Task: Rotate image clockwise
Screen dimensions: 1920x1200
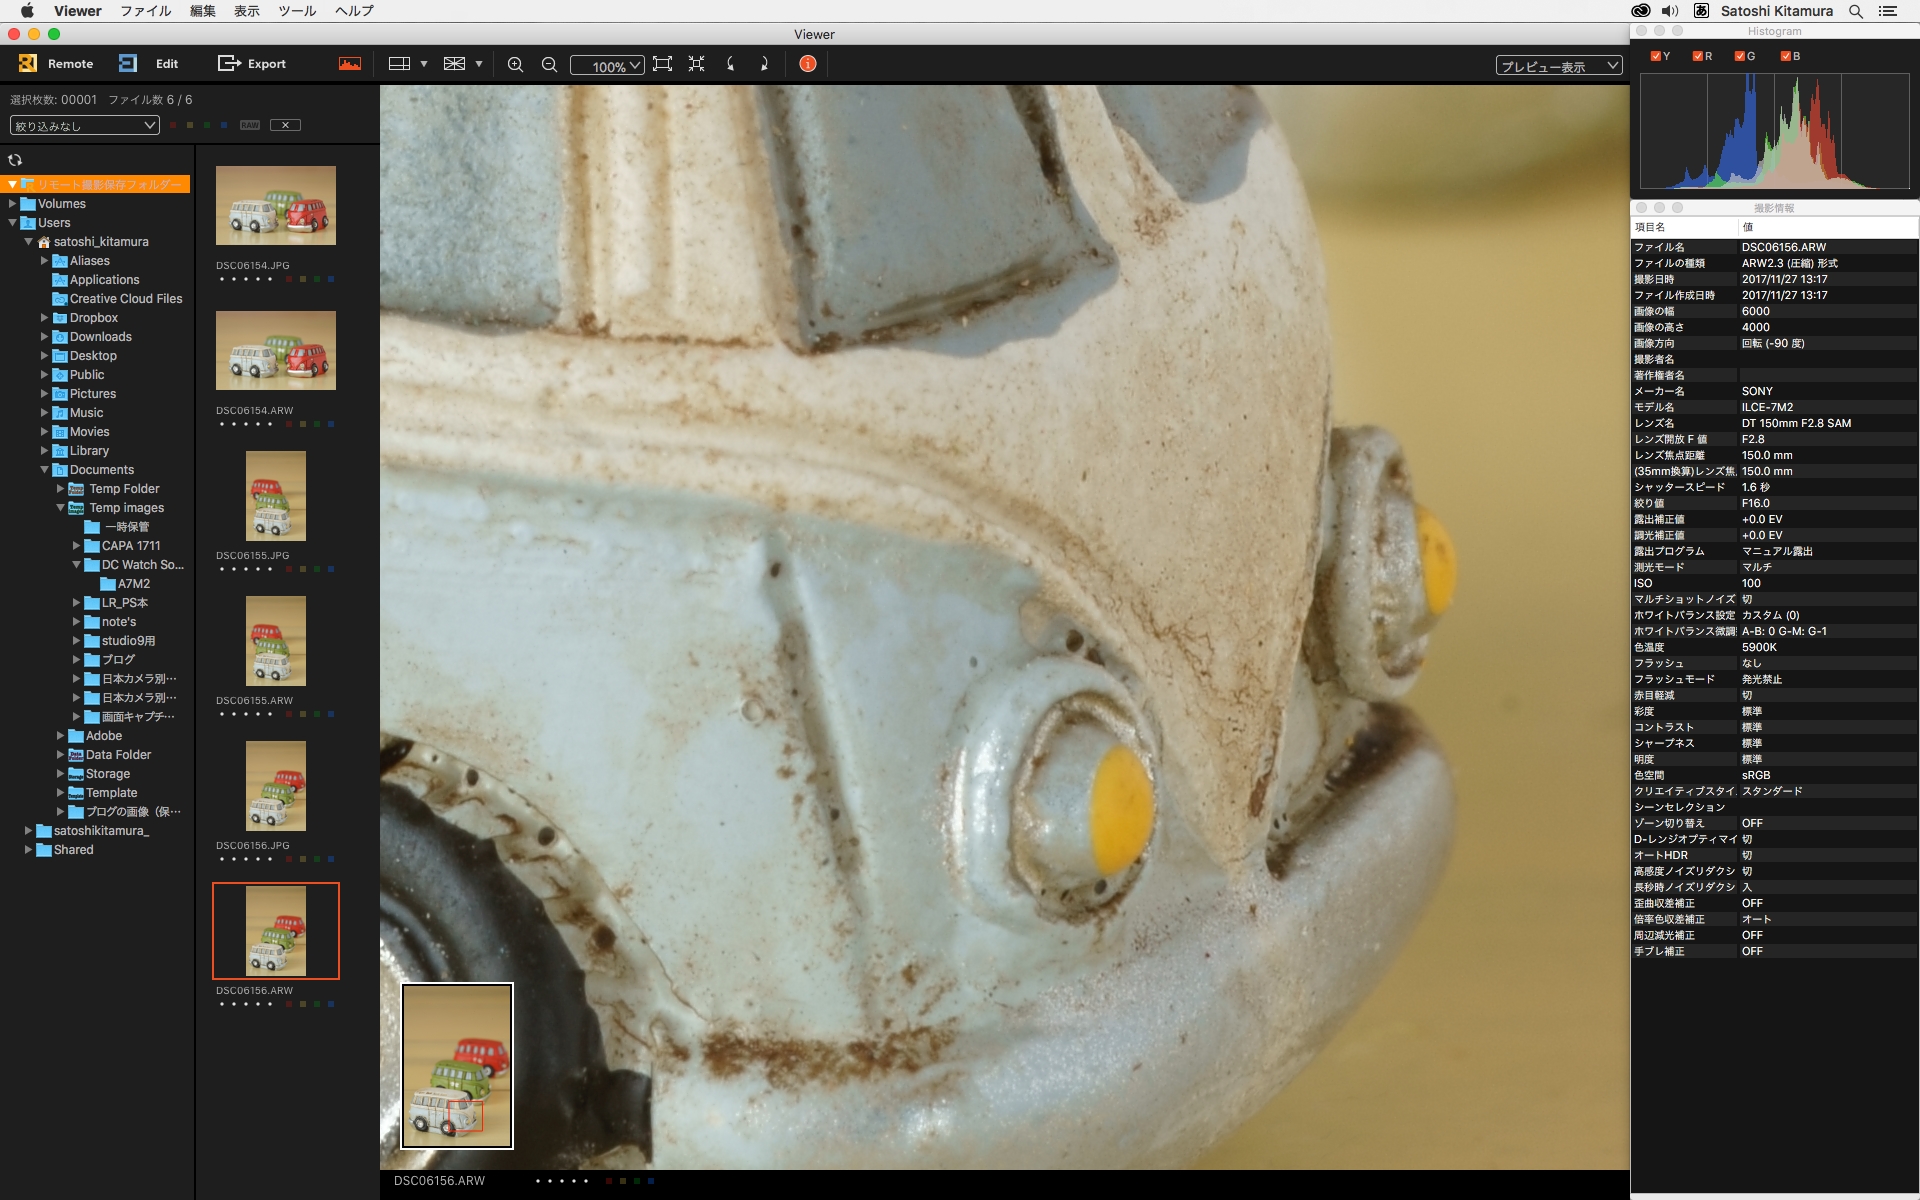Action: 764,64
